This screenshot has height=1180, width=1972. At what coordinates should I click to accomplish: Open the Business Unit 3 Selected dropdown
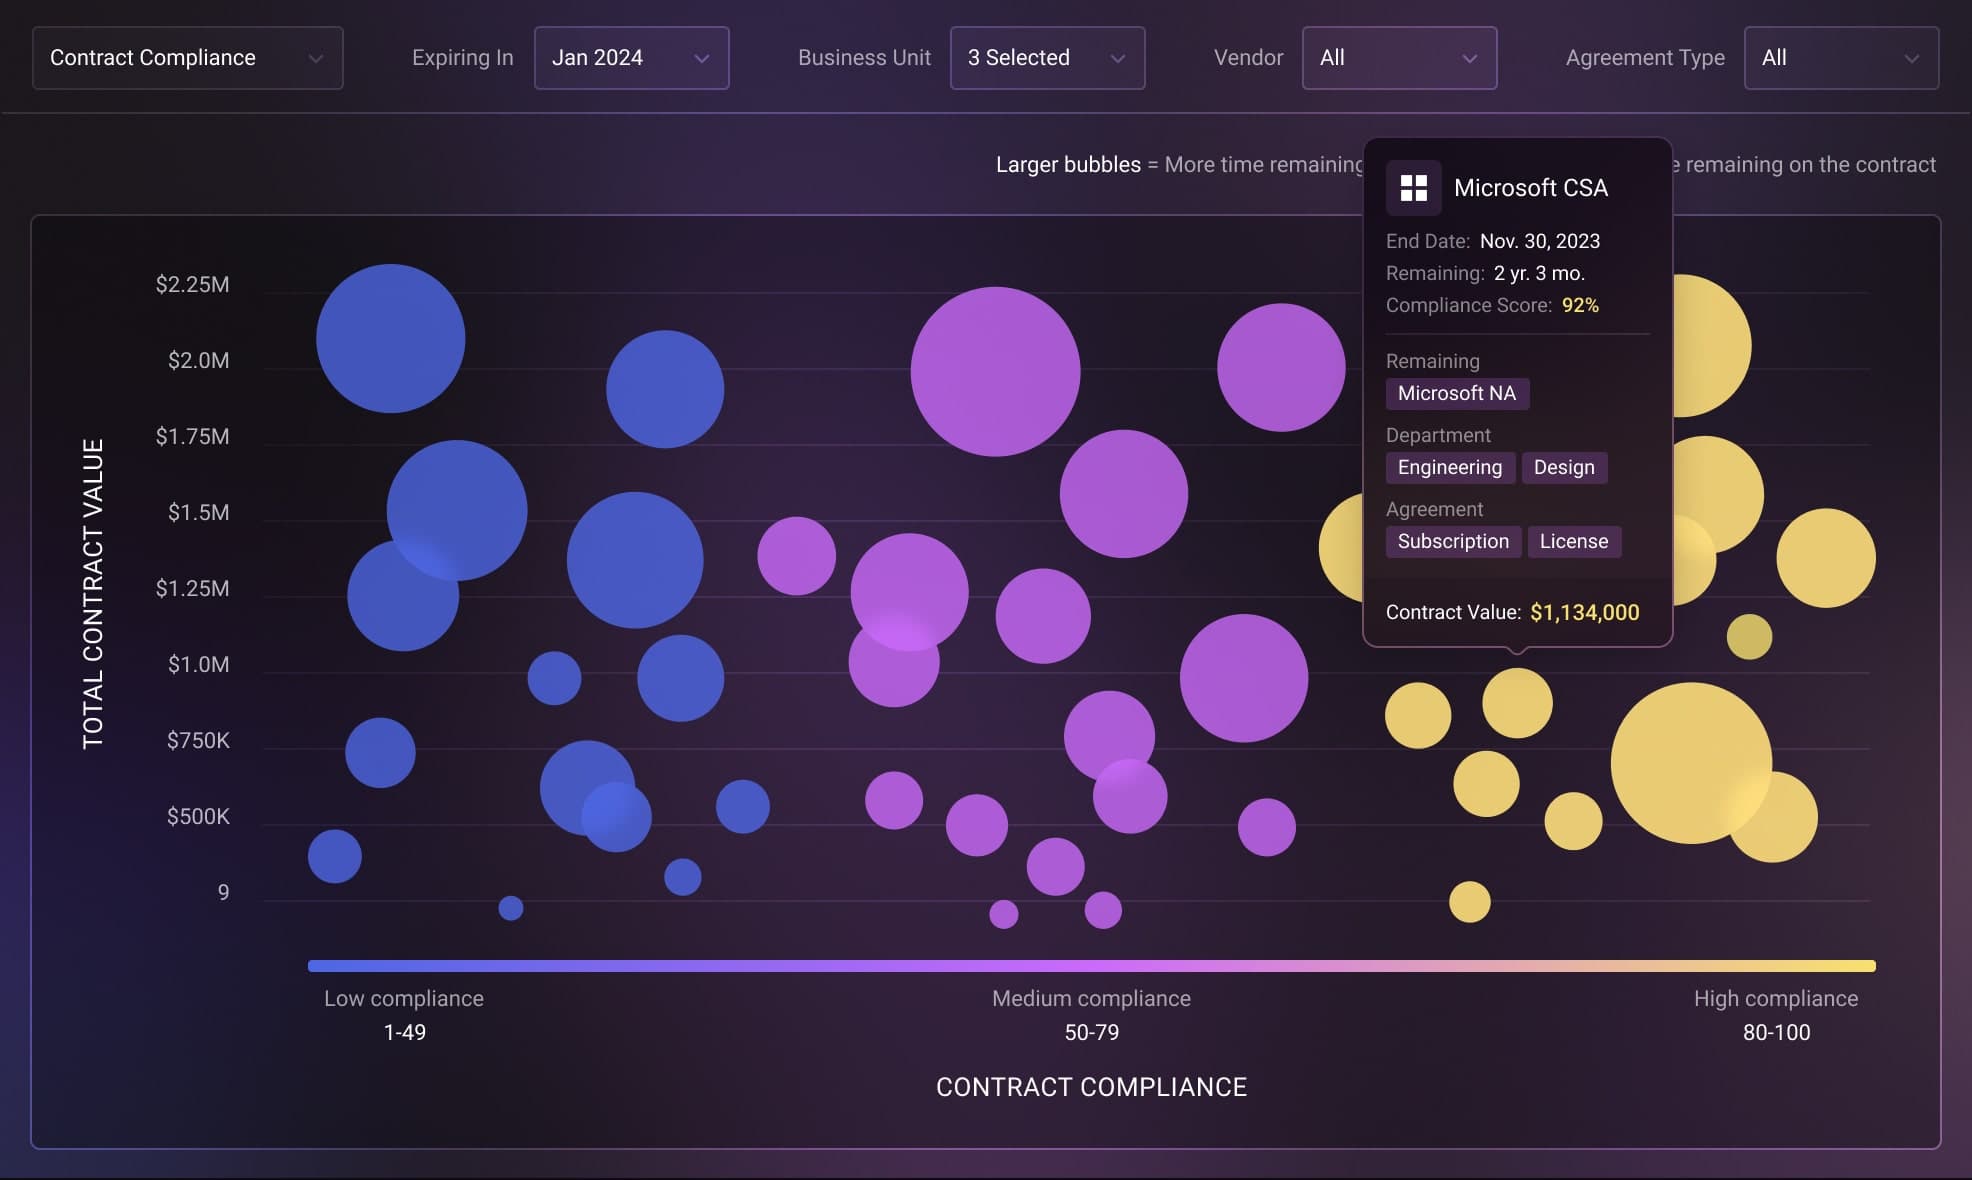1047,58
